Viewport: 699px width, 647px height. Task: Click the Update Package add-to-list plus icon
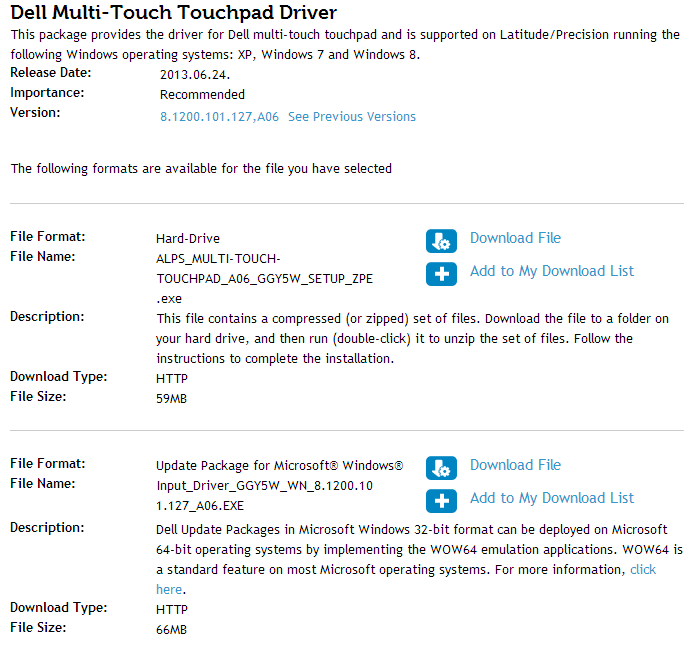tap(441, 501)
